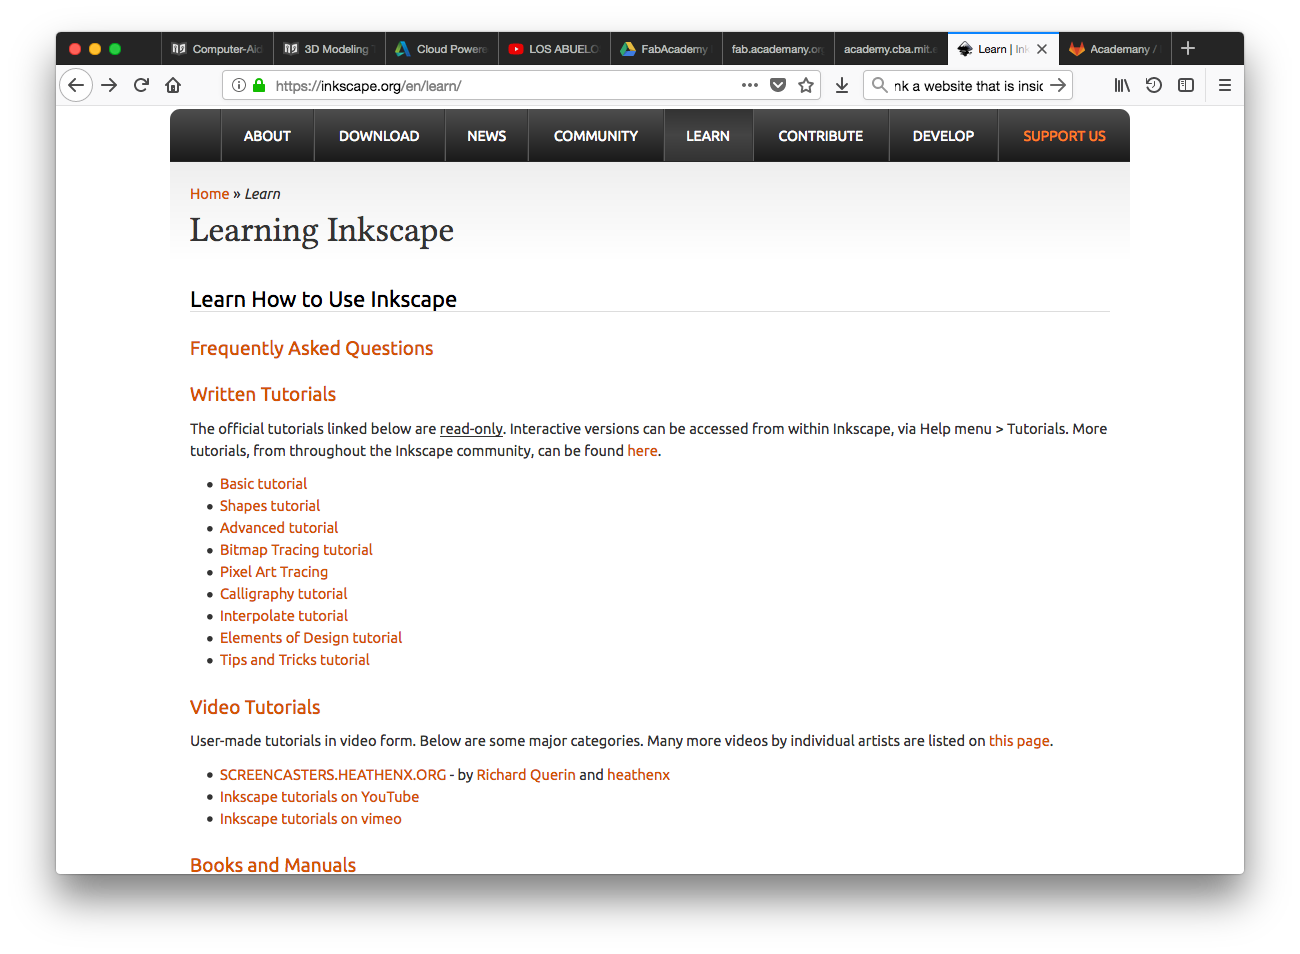Open the COMMUNITY navigation item
Image resolution: width=1300 pixels, height=954 pixels.
coord(596,136)
